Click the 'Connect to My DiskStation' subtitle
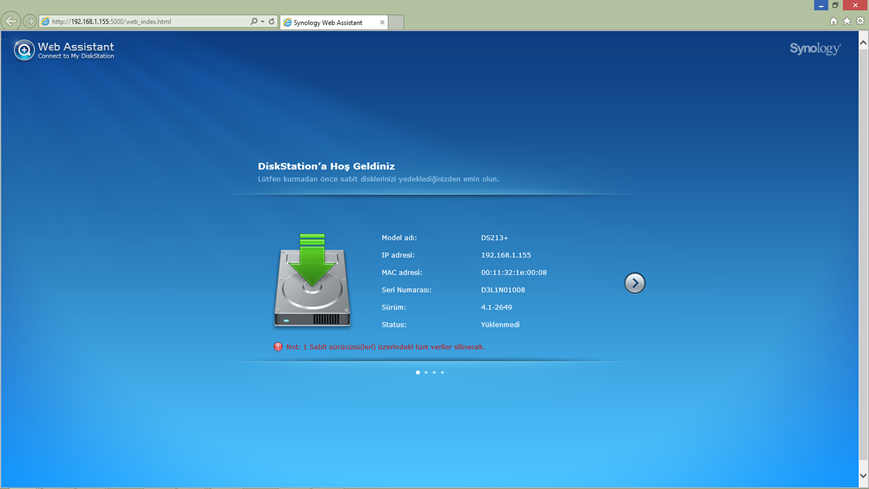The height and width of the screenshot is (489, 869). [x=76, y=56]
